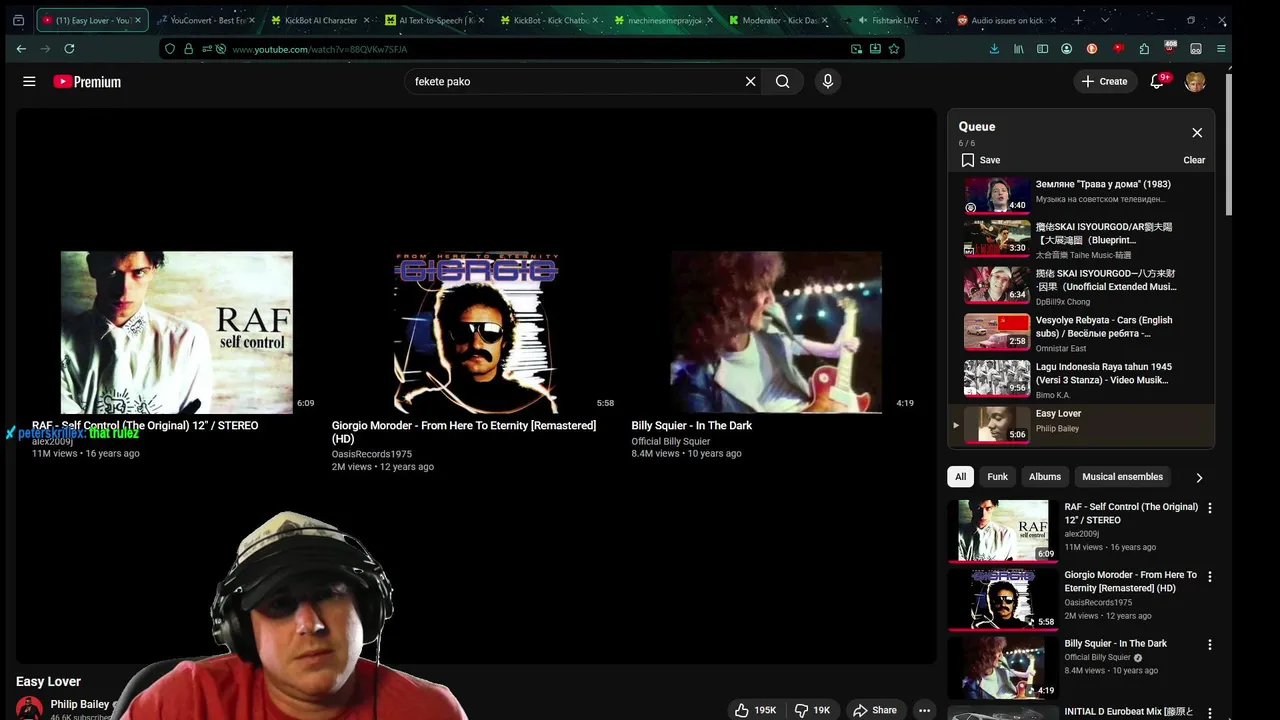Open INITIAL D Eurobeat Mix suggestion

coord(1128,712)
